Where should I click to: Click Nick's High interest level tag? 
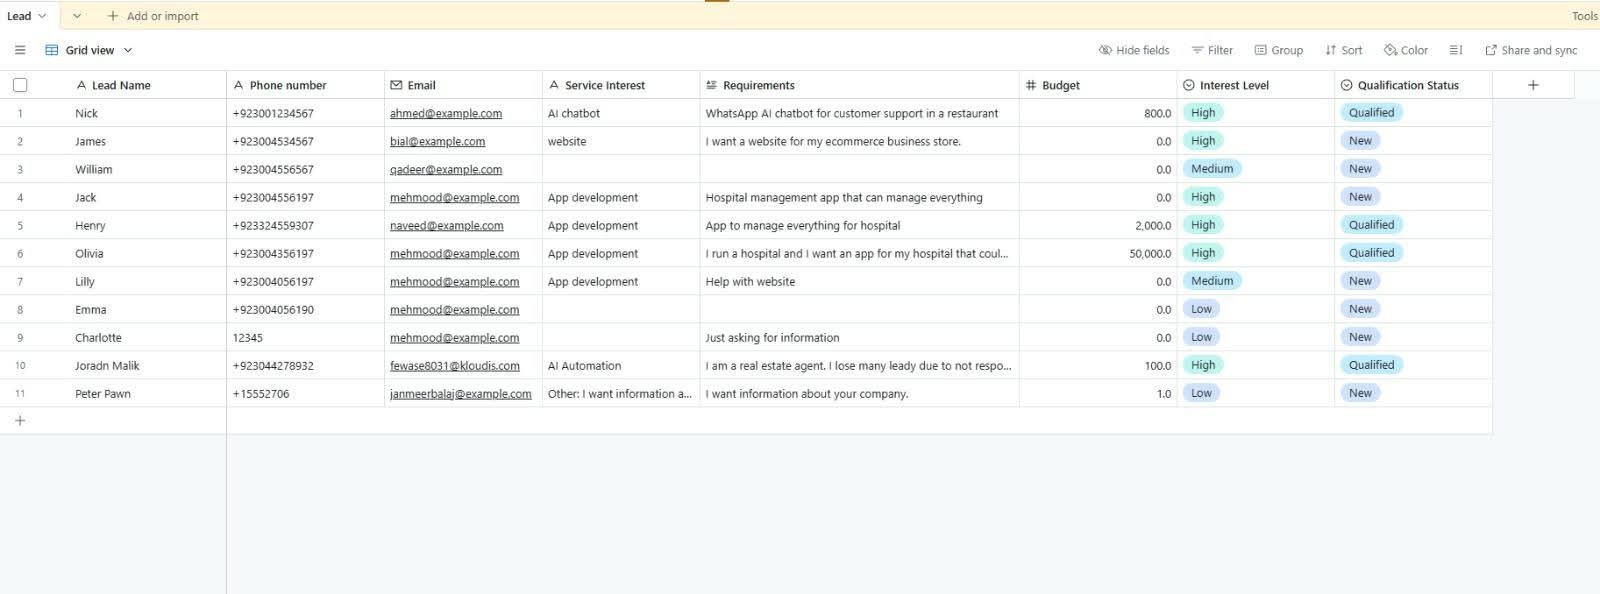click(x=1203, y=113)
